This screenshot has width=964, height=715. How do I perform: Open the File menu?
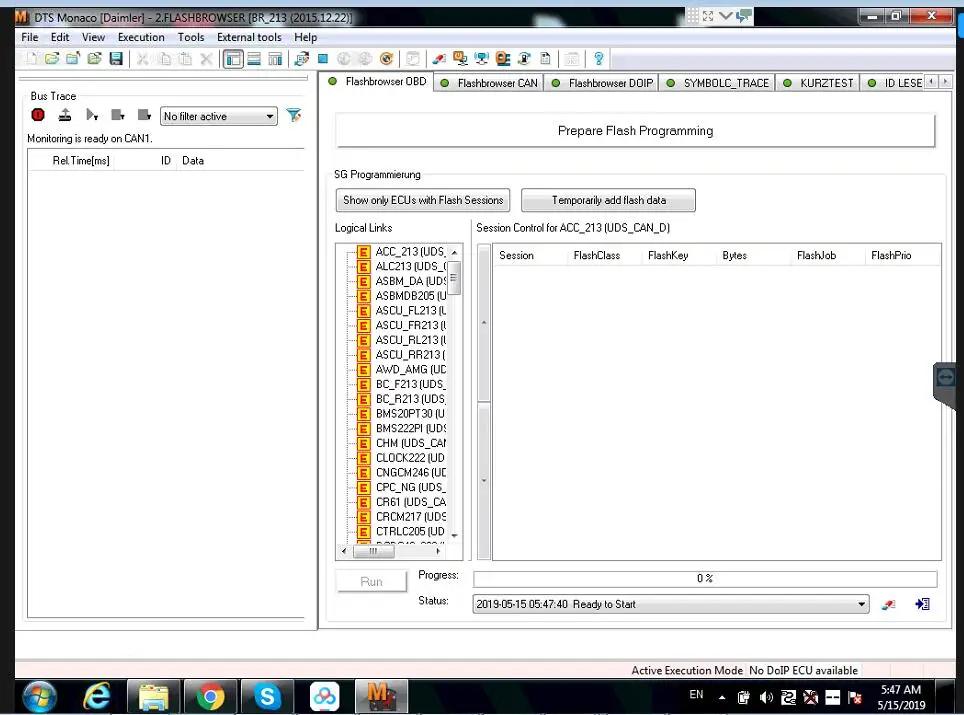30,37
